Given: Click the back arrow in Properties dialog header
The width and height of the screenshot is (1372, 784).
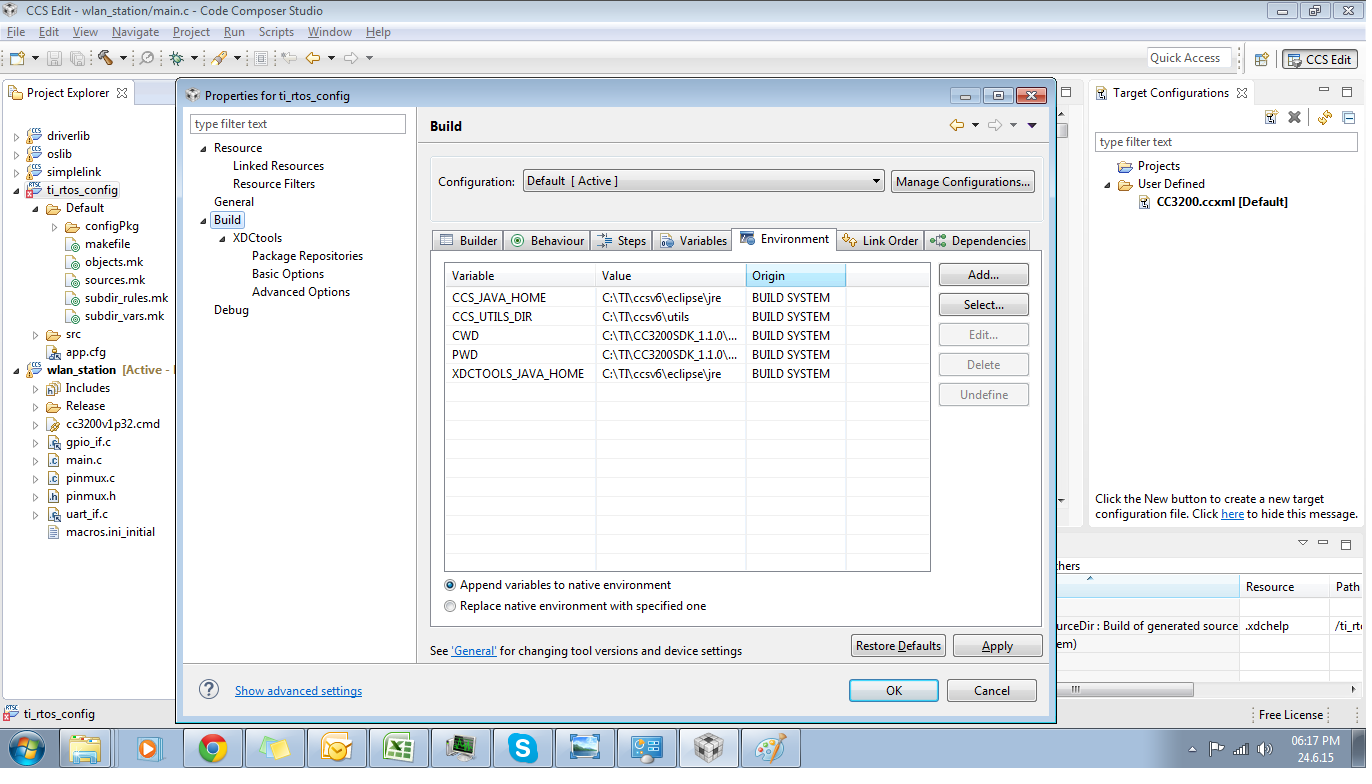Looking at the screenshot, I should click(x=957, y=125).
